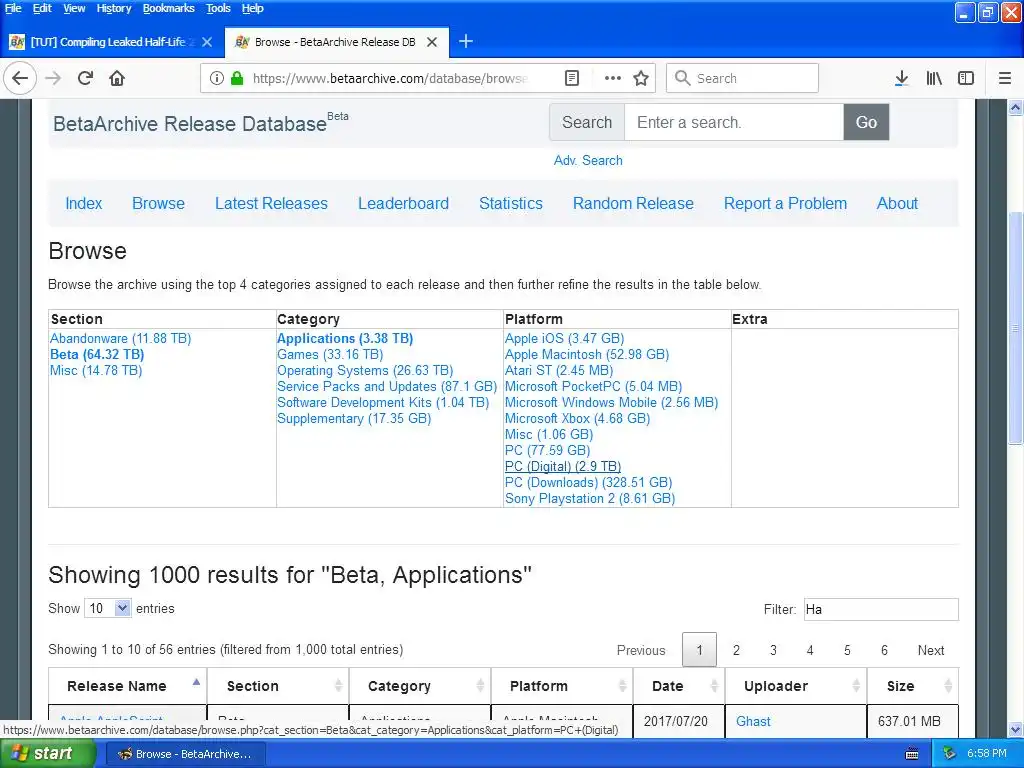Click the magnifier icon in browser search box
Image resolution: width=1024 pixels, height=768 pixels.
pos(682,78)
